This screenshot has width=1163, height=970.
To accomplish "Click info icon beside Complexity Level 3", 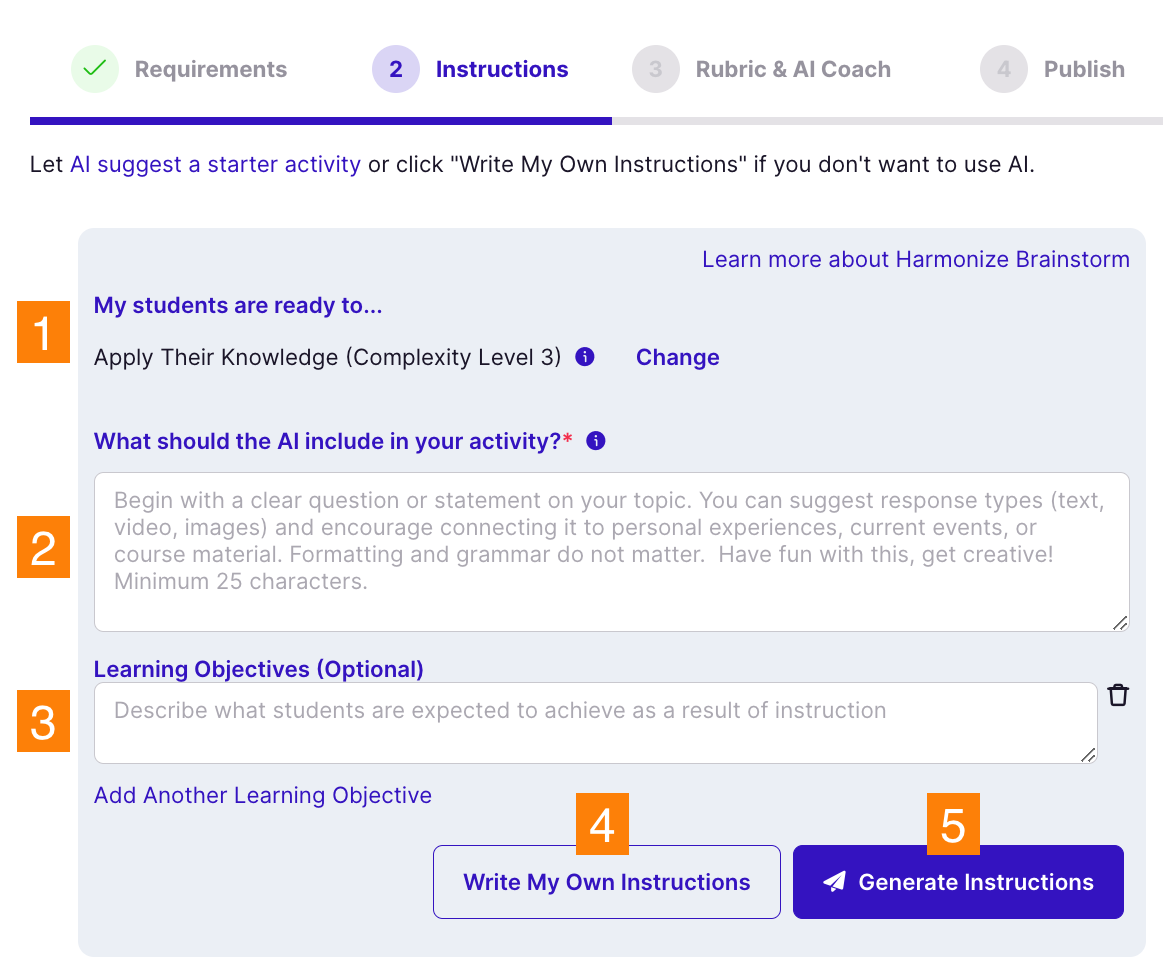I will pos(586,357).
